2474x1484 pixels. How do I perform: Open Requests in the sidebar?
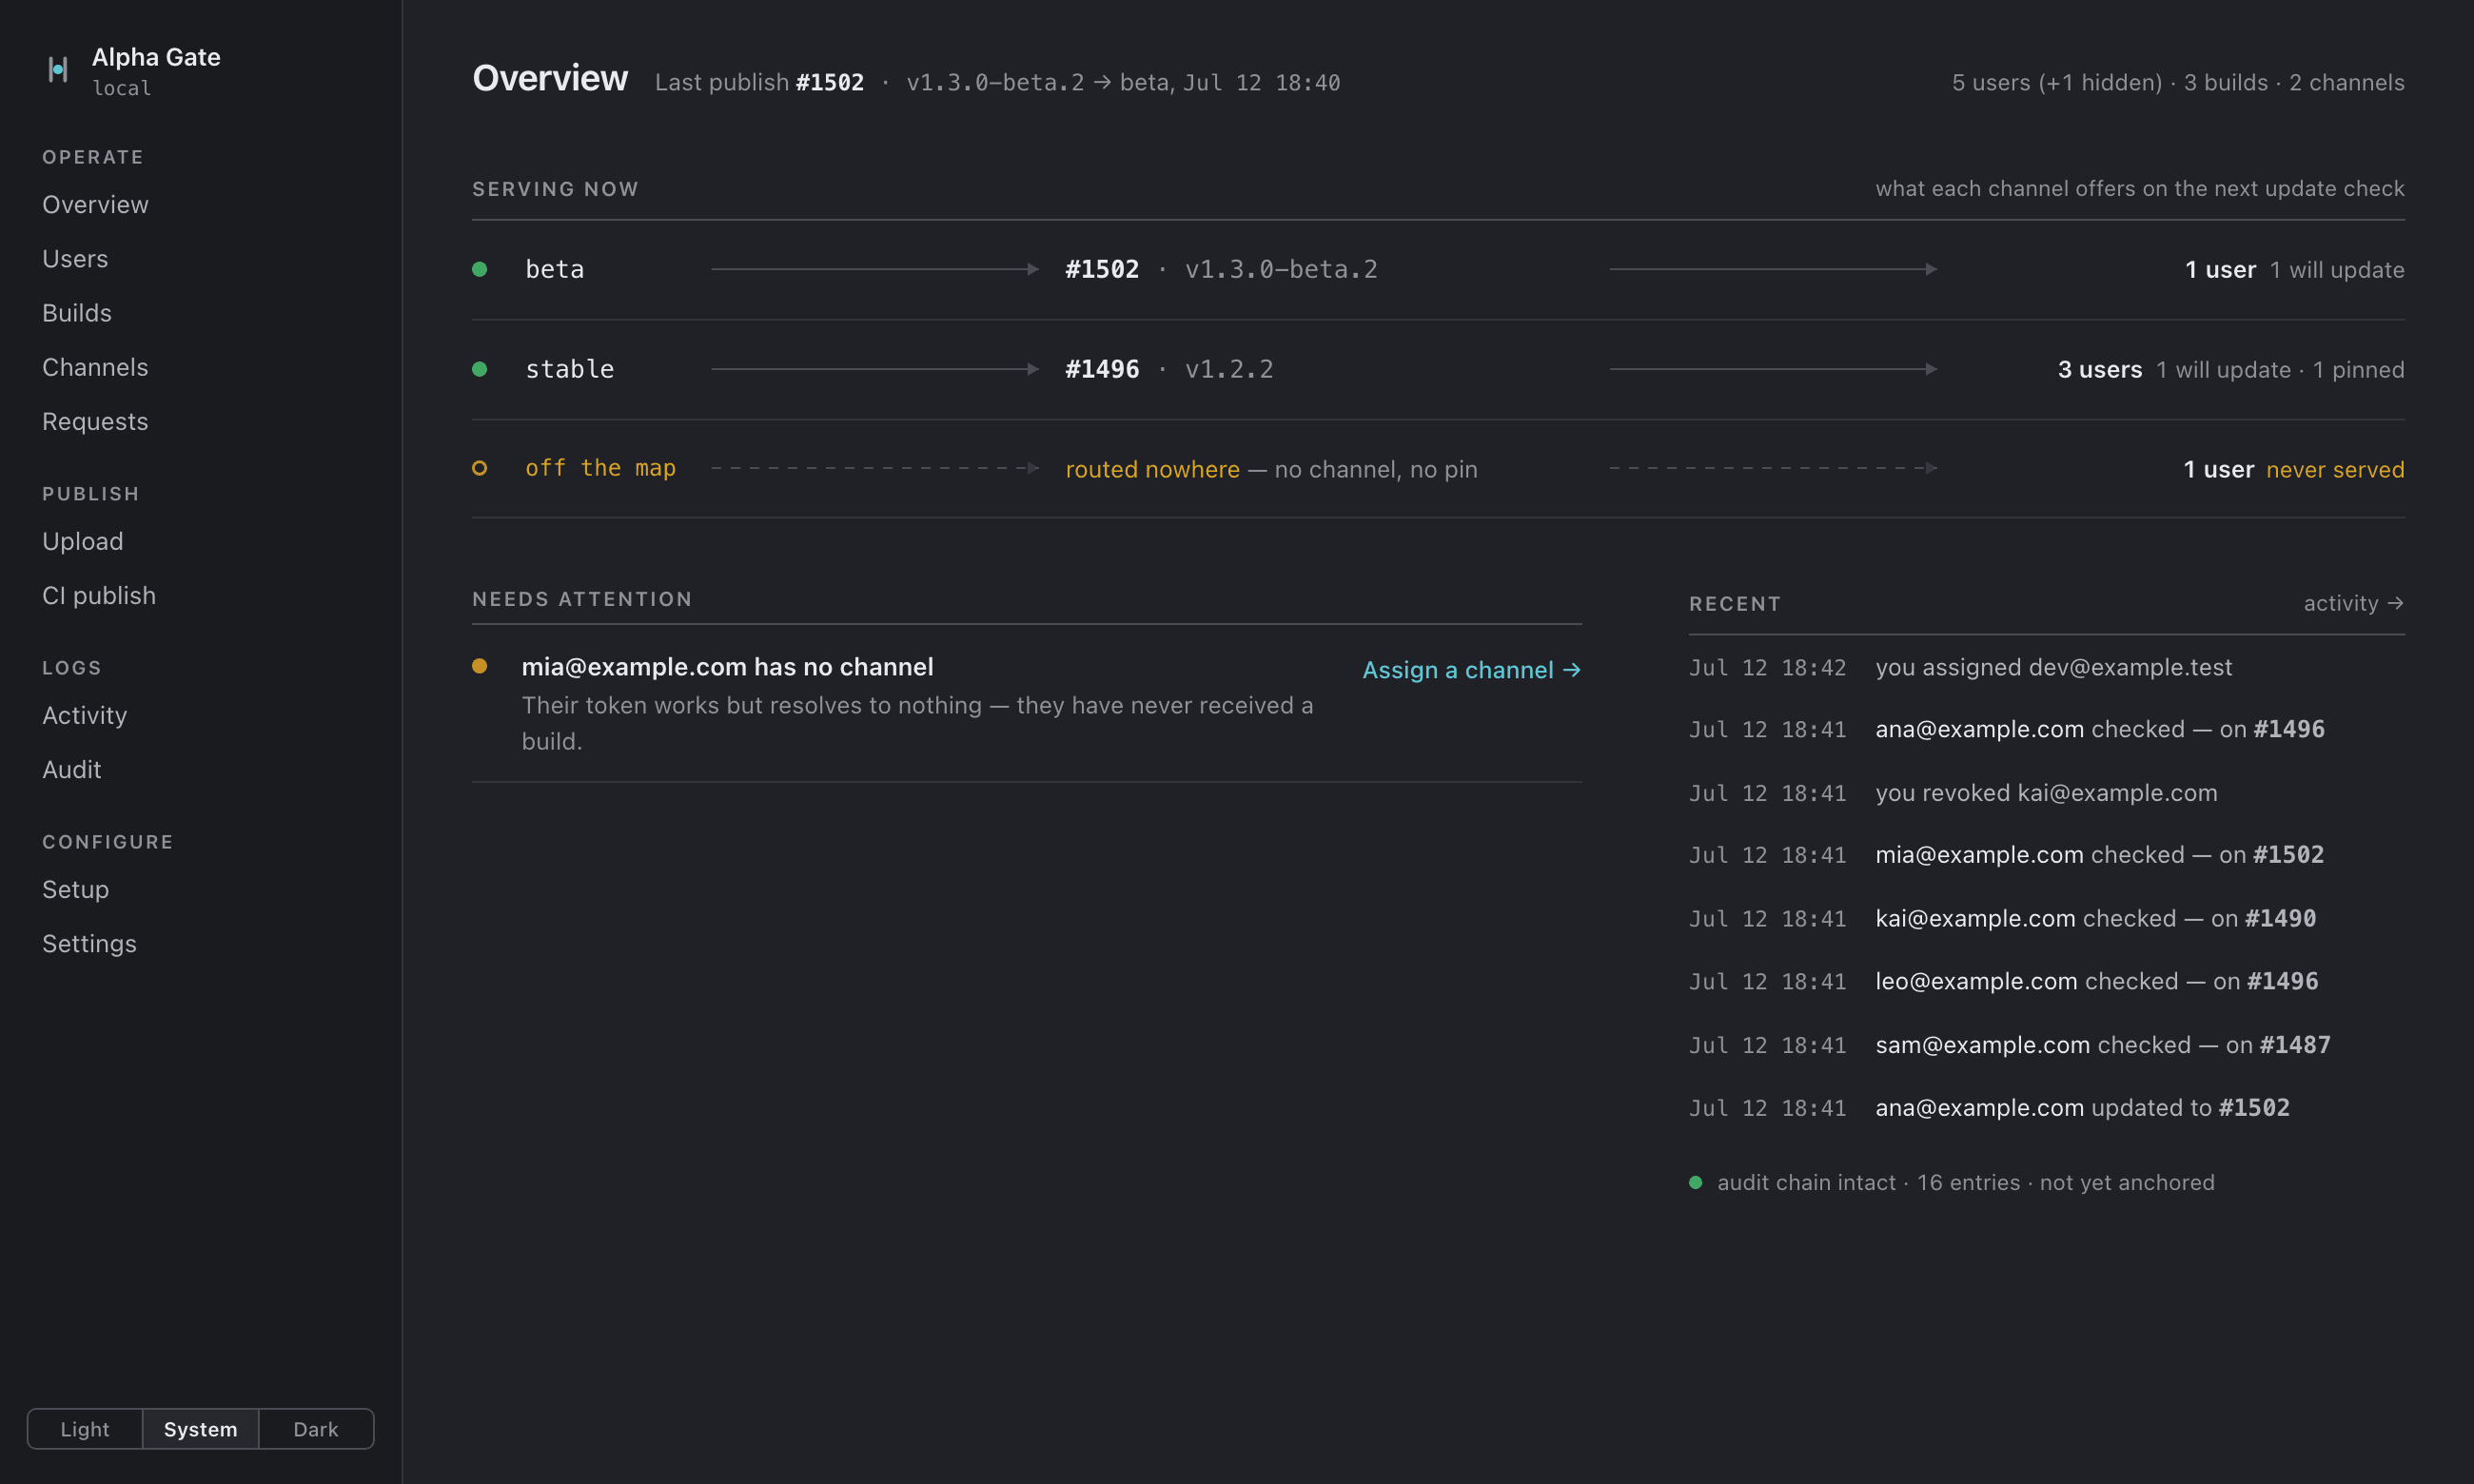coord(95,421)
